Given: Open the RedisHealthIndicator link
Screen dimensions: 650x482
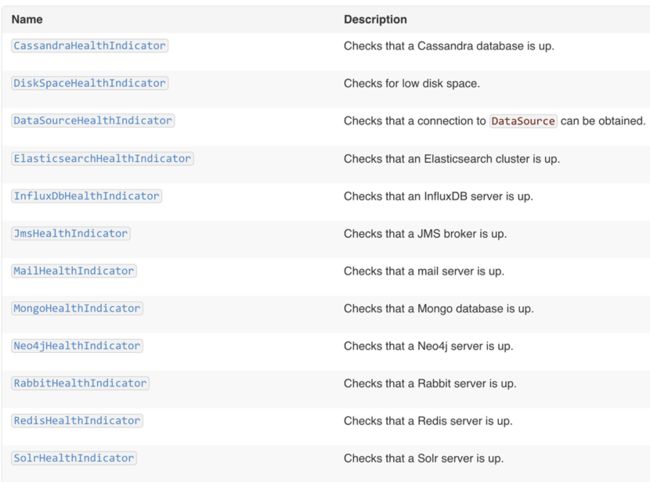Looking at the screenshot, I should pos(77,421).
